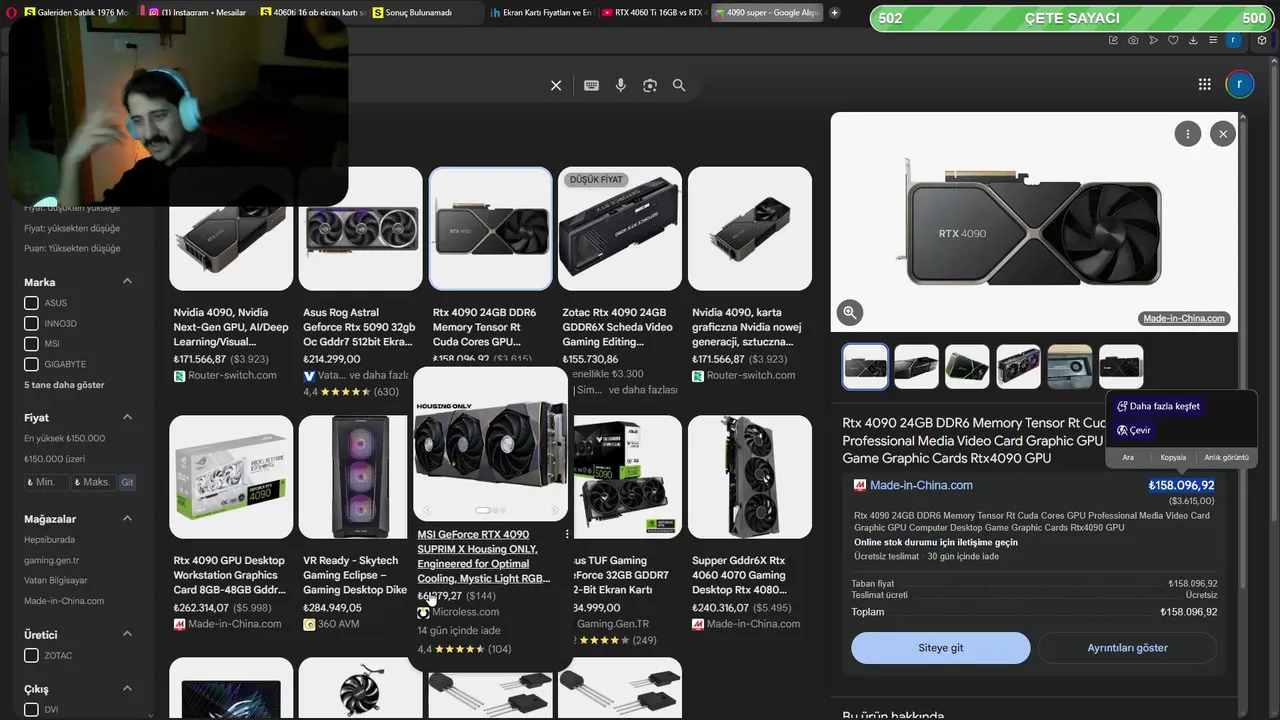Open the on-screen keyboard input tool
The width and height of the screenshot is (1280, 720).
[591, 86]
